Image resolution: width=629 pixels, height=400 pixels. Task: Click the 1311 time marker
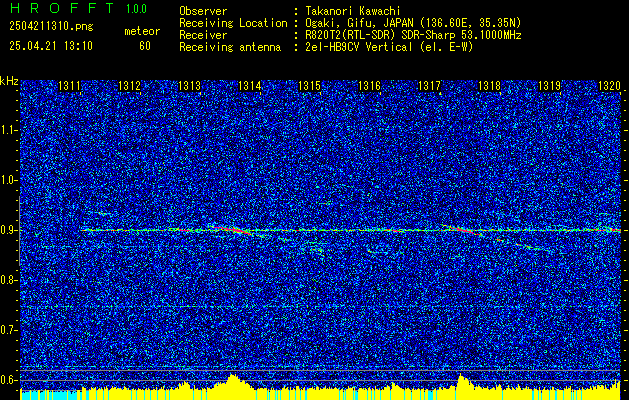click(69, 85)
